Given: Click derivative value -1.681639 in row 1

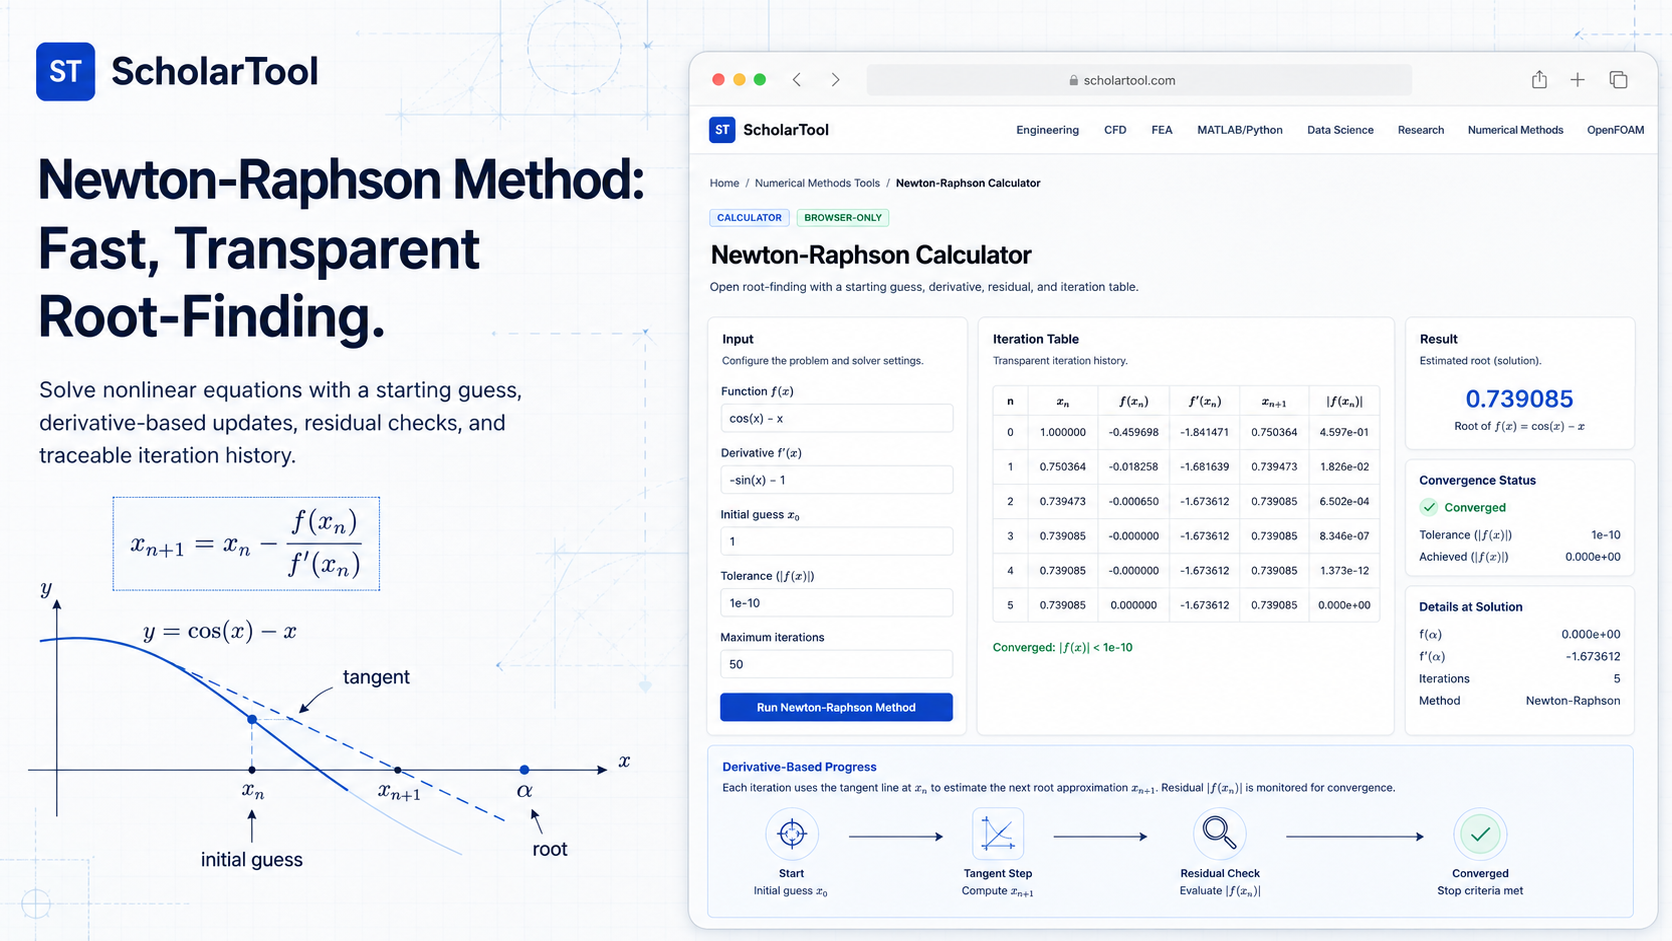Looking at the screenshot, I should 1204,467.
